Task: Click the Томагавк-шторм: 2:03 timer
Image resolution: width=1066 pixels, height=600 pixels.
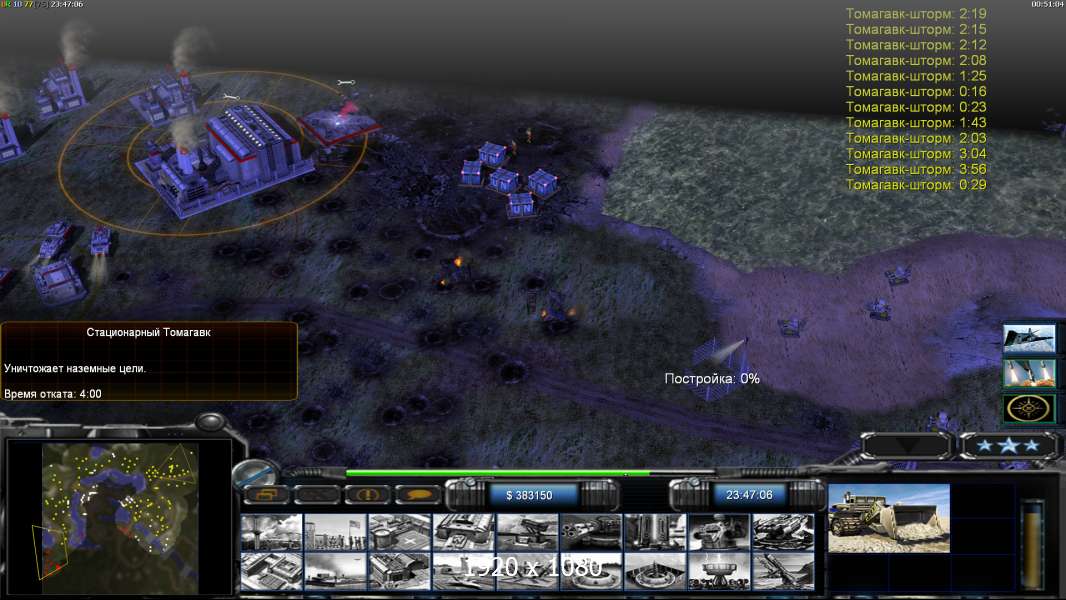Action: [x=916, y=138]
